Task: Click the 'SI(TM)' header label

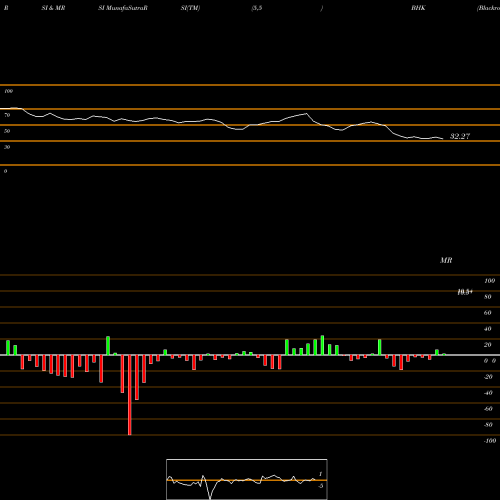Action: (x=190, y=8)
